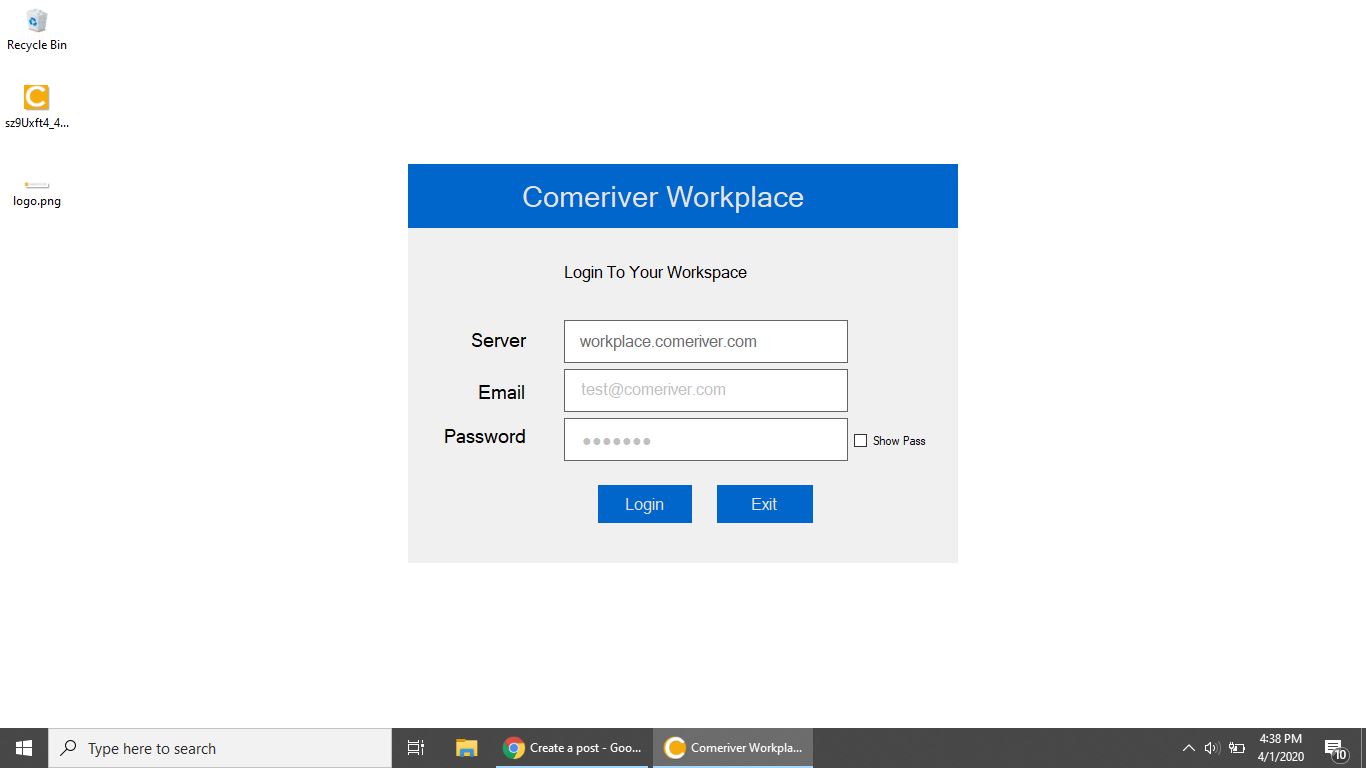Expand the hidden system tray icons
1366x768 pixels.
click(x=1188, y=748)
